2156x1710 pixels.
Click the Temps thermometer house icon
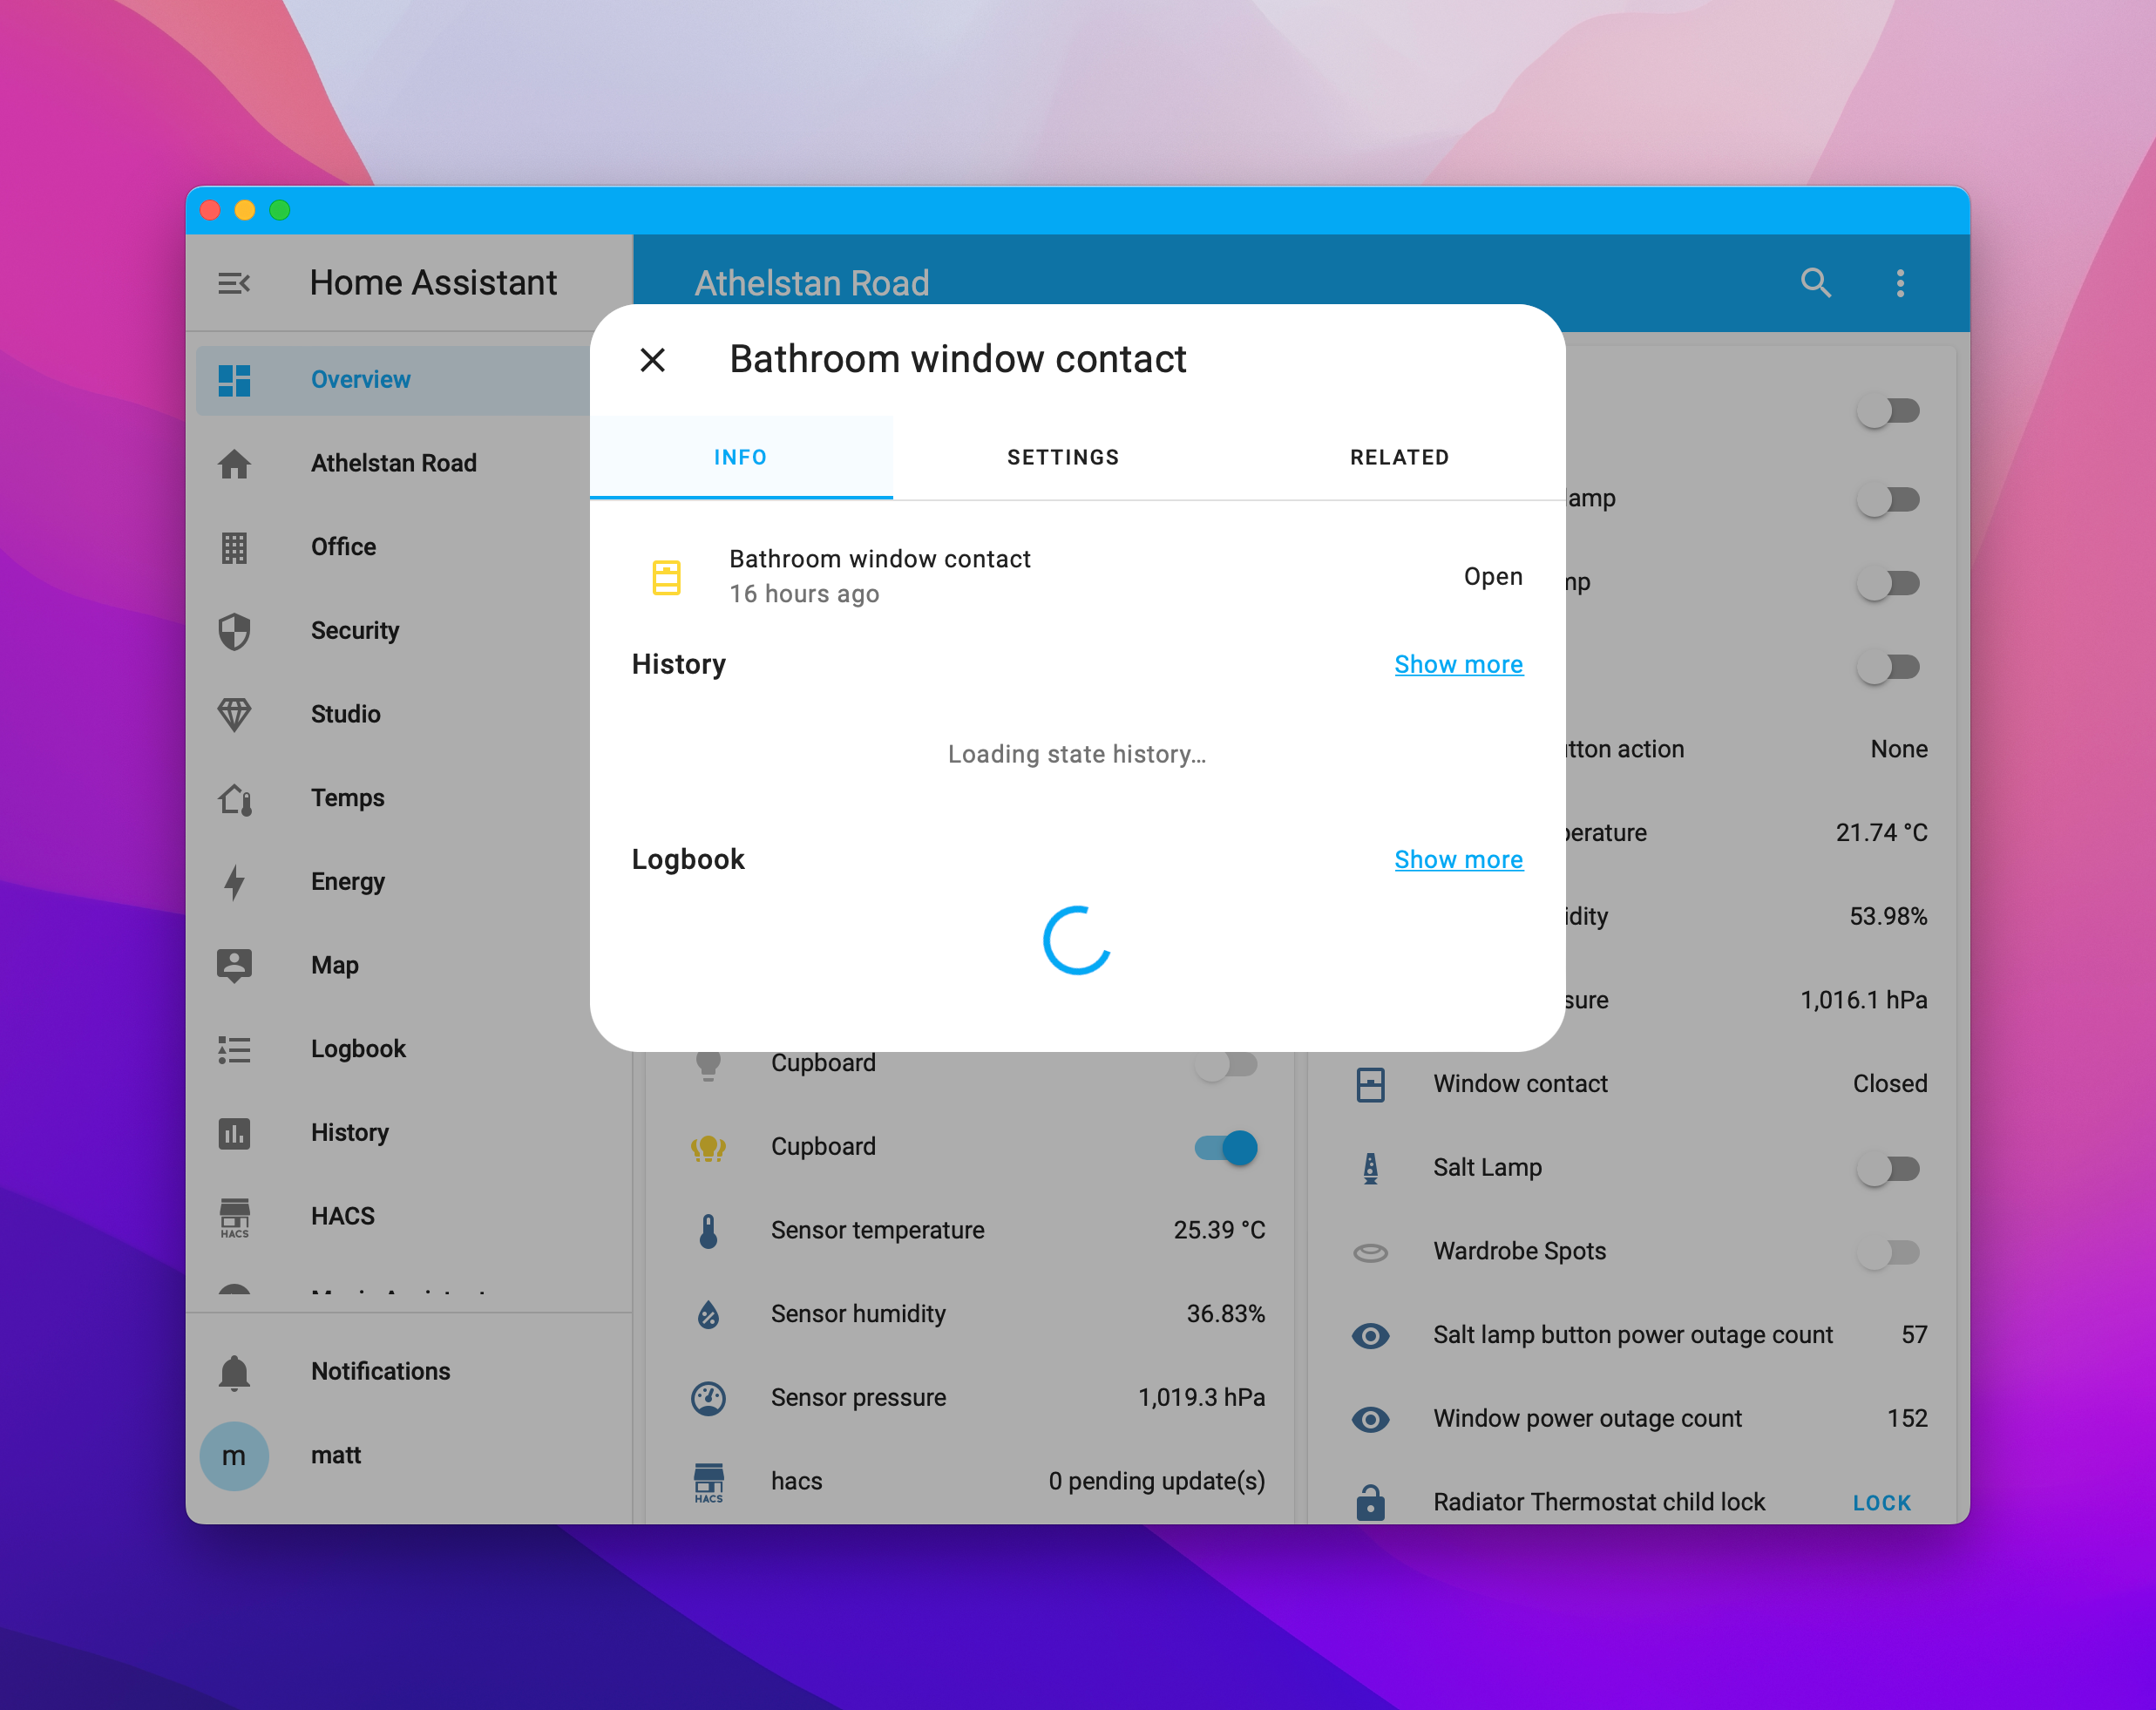[234, 798]
